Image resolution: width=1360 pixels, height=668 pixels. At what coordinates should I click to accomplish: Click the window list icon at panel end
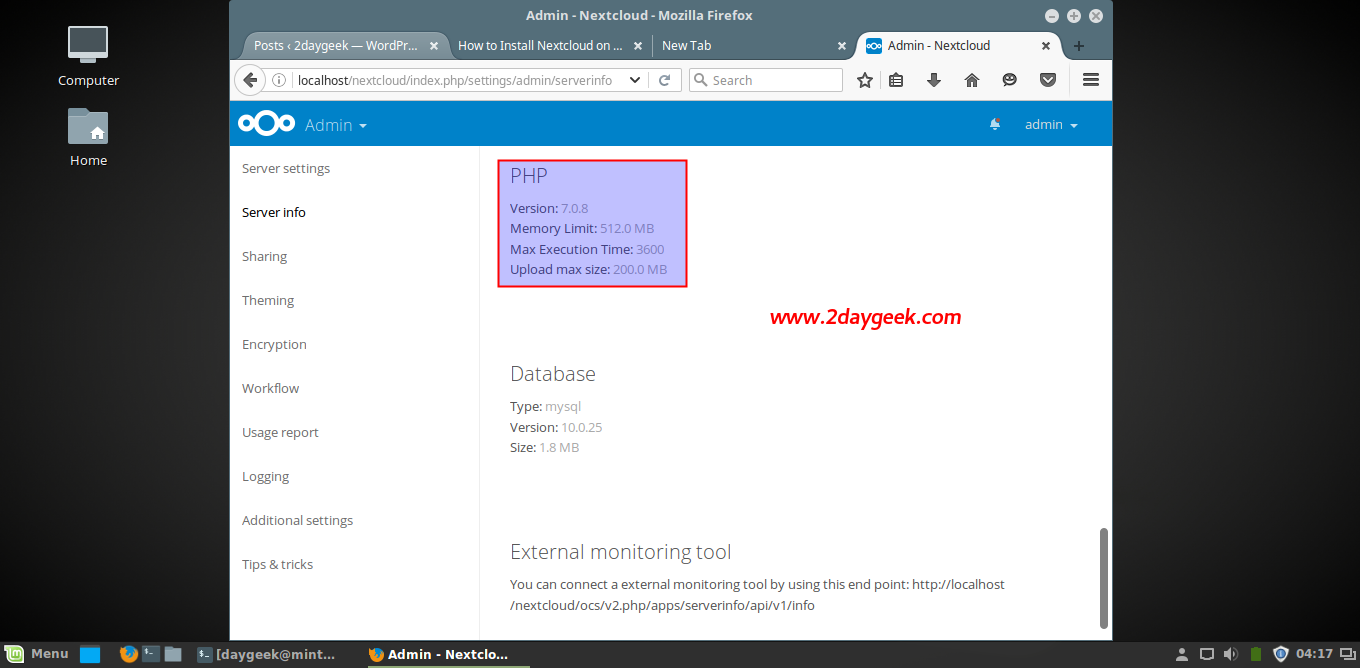click(1347, 655)
